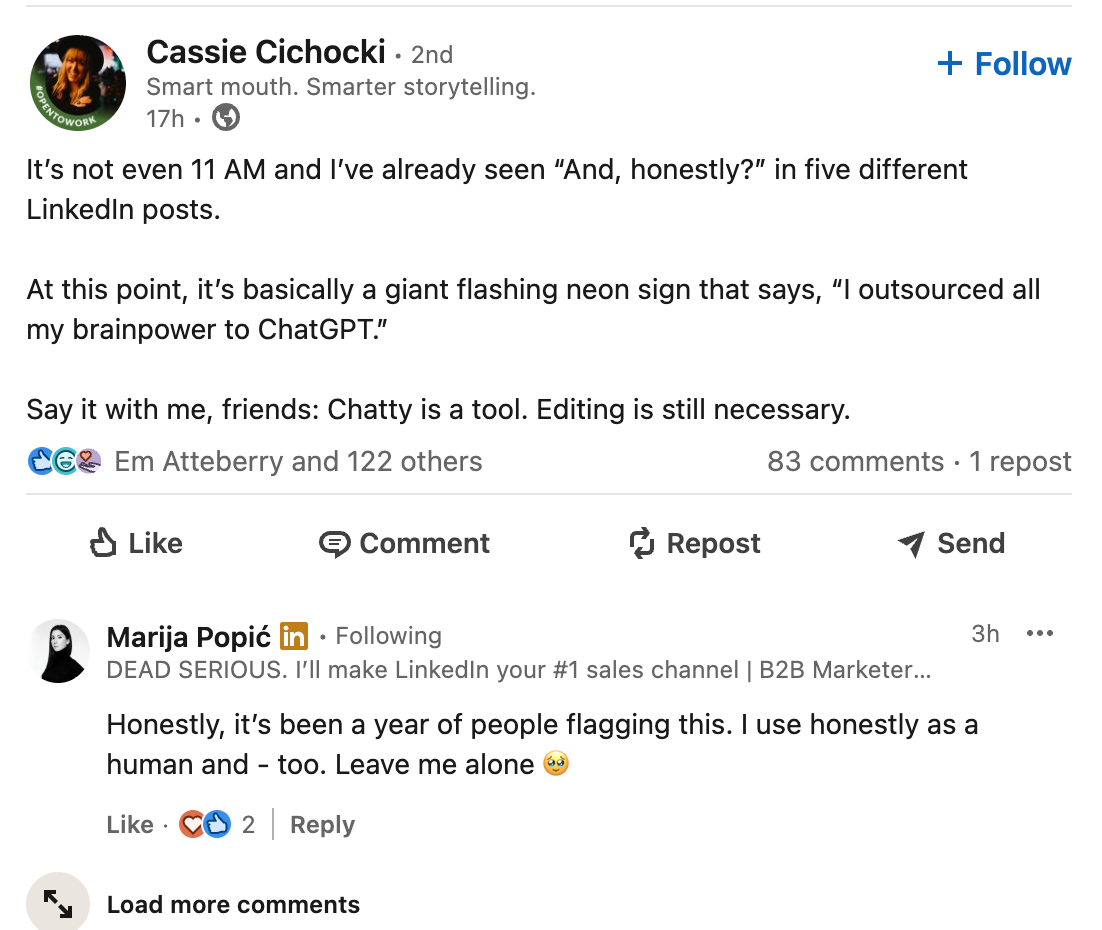Screen dimensions: 1102x930
Task: Like Marija Popić's comment
Action: [129, 824]
